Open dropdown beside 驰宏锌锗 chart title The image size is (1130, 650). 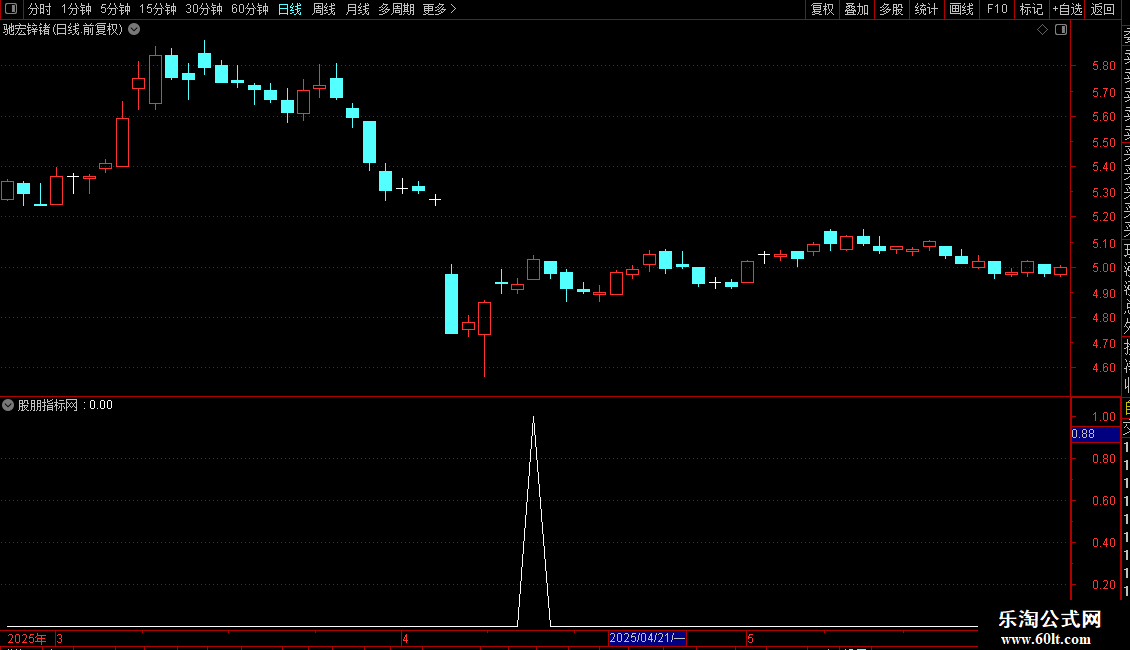tap(134, 30)
